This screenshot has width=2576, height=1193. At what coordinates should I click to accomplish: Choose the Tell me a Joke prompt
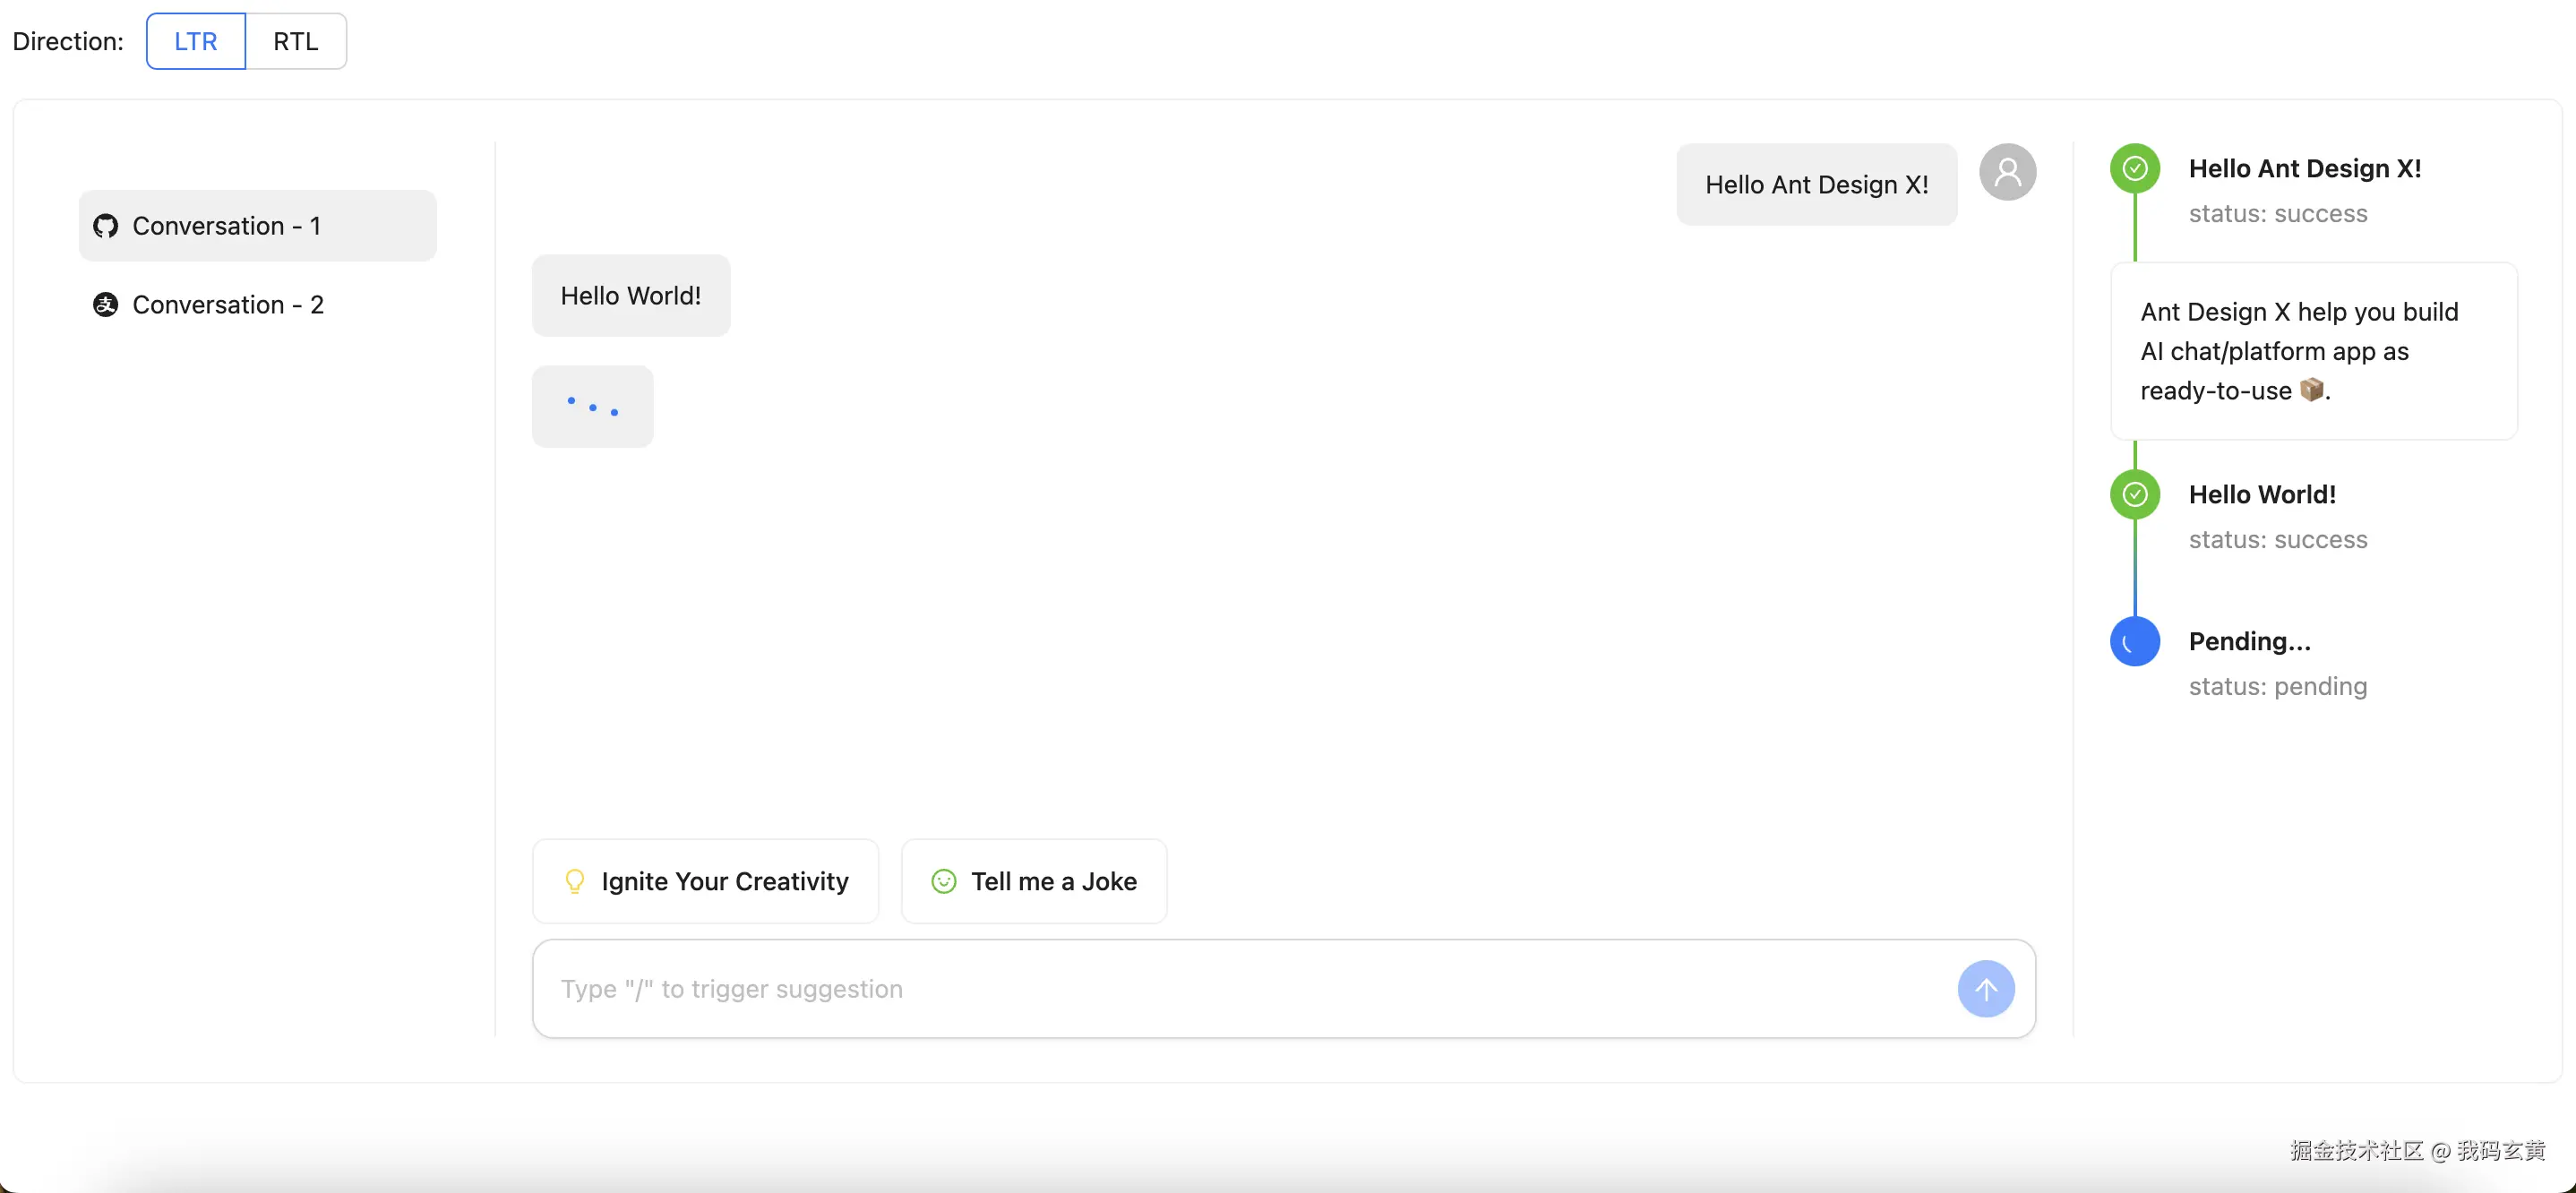[x=1033, y=881]
